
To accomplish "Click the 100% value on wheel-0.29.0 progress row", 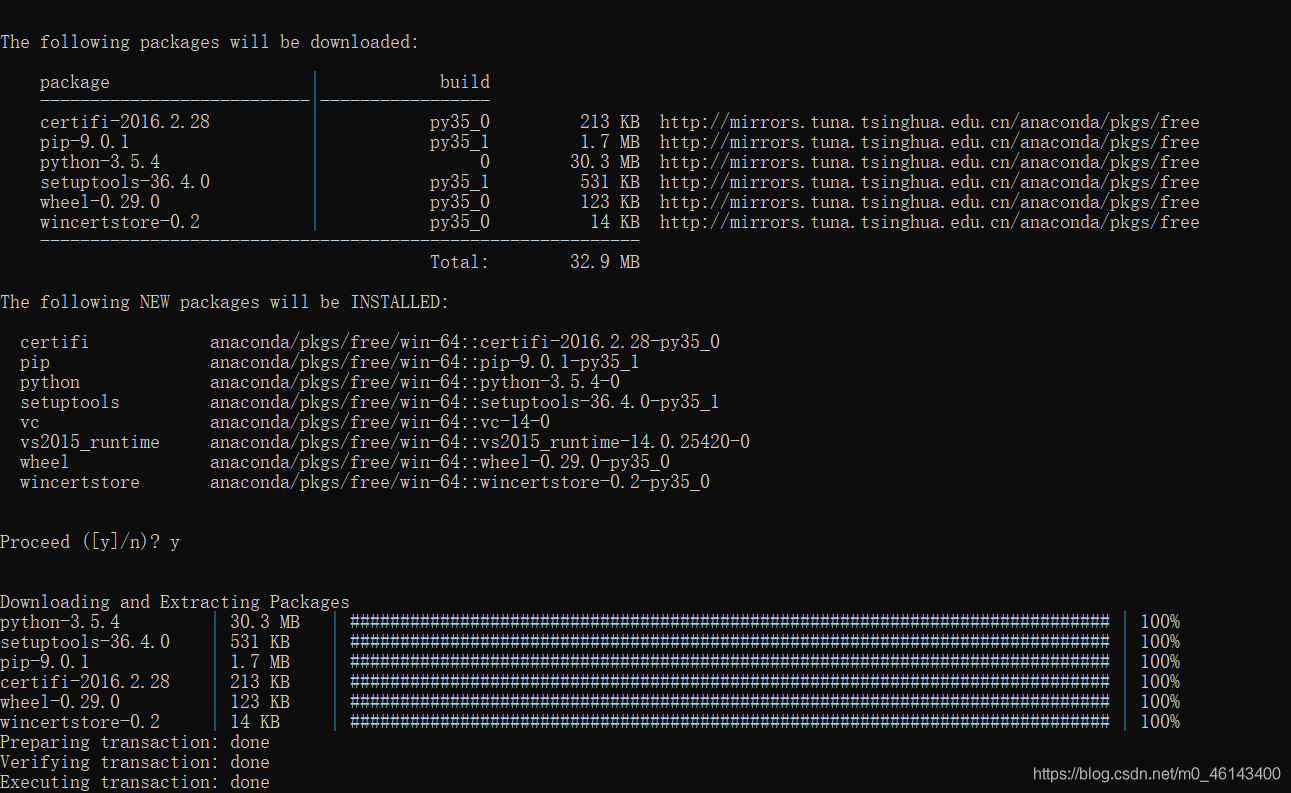I will [1160, 702].
